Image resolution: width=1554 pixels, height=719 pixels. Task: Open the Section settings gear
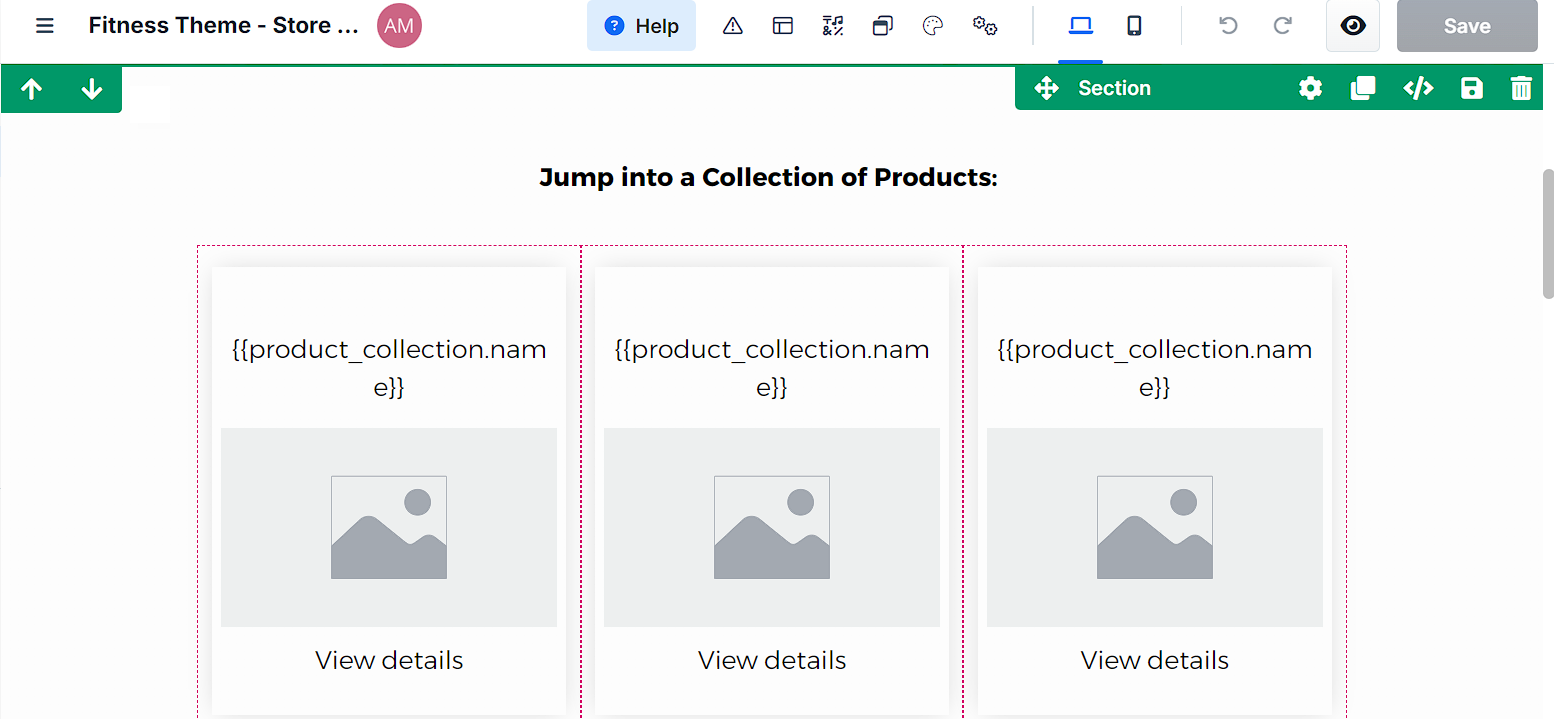1310,88
